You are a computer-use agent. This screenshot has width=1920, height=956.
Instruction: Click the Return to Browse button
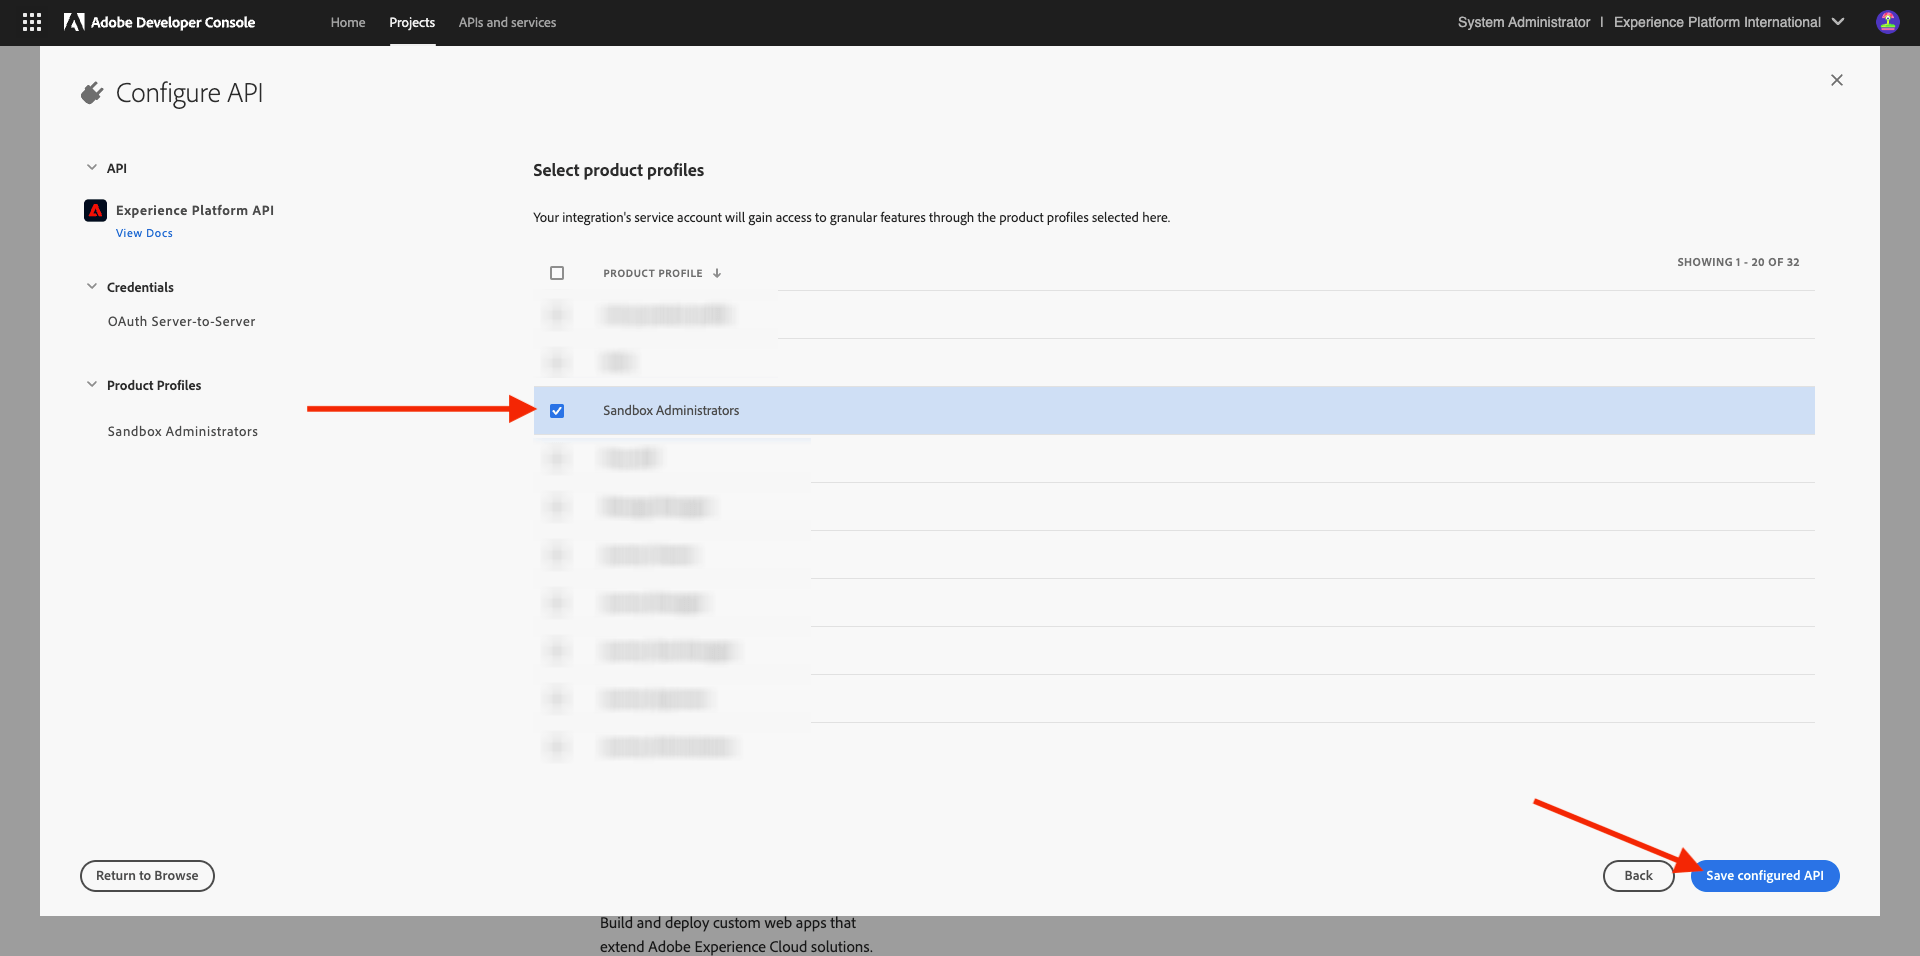pos(146,875)
